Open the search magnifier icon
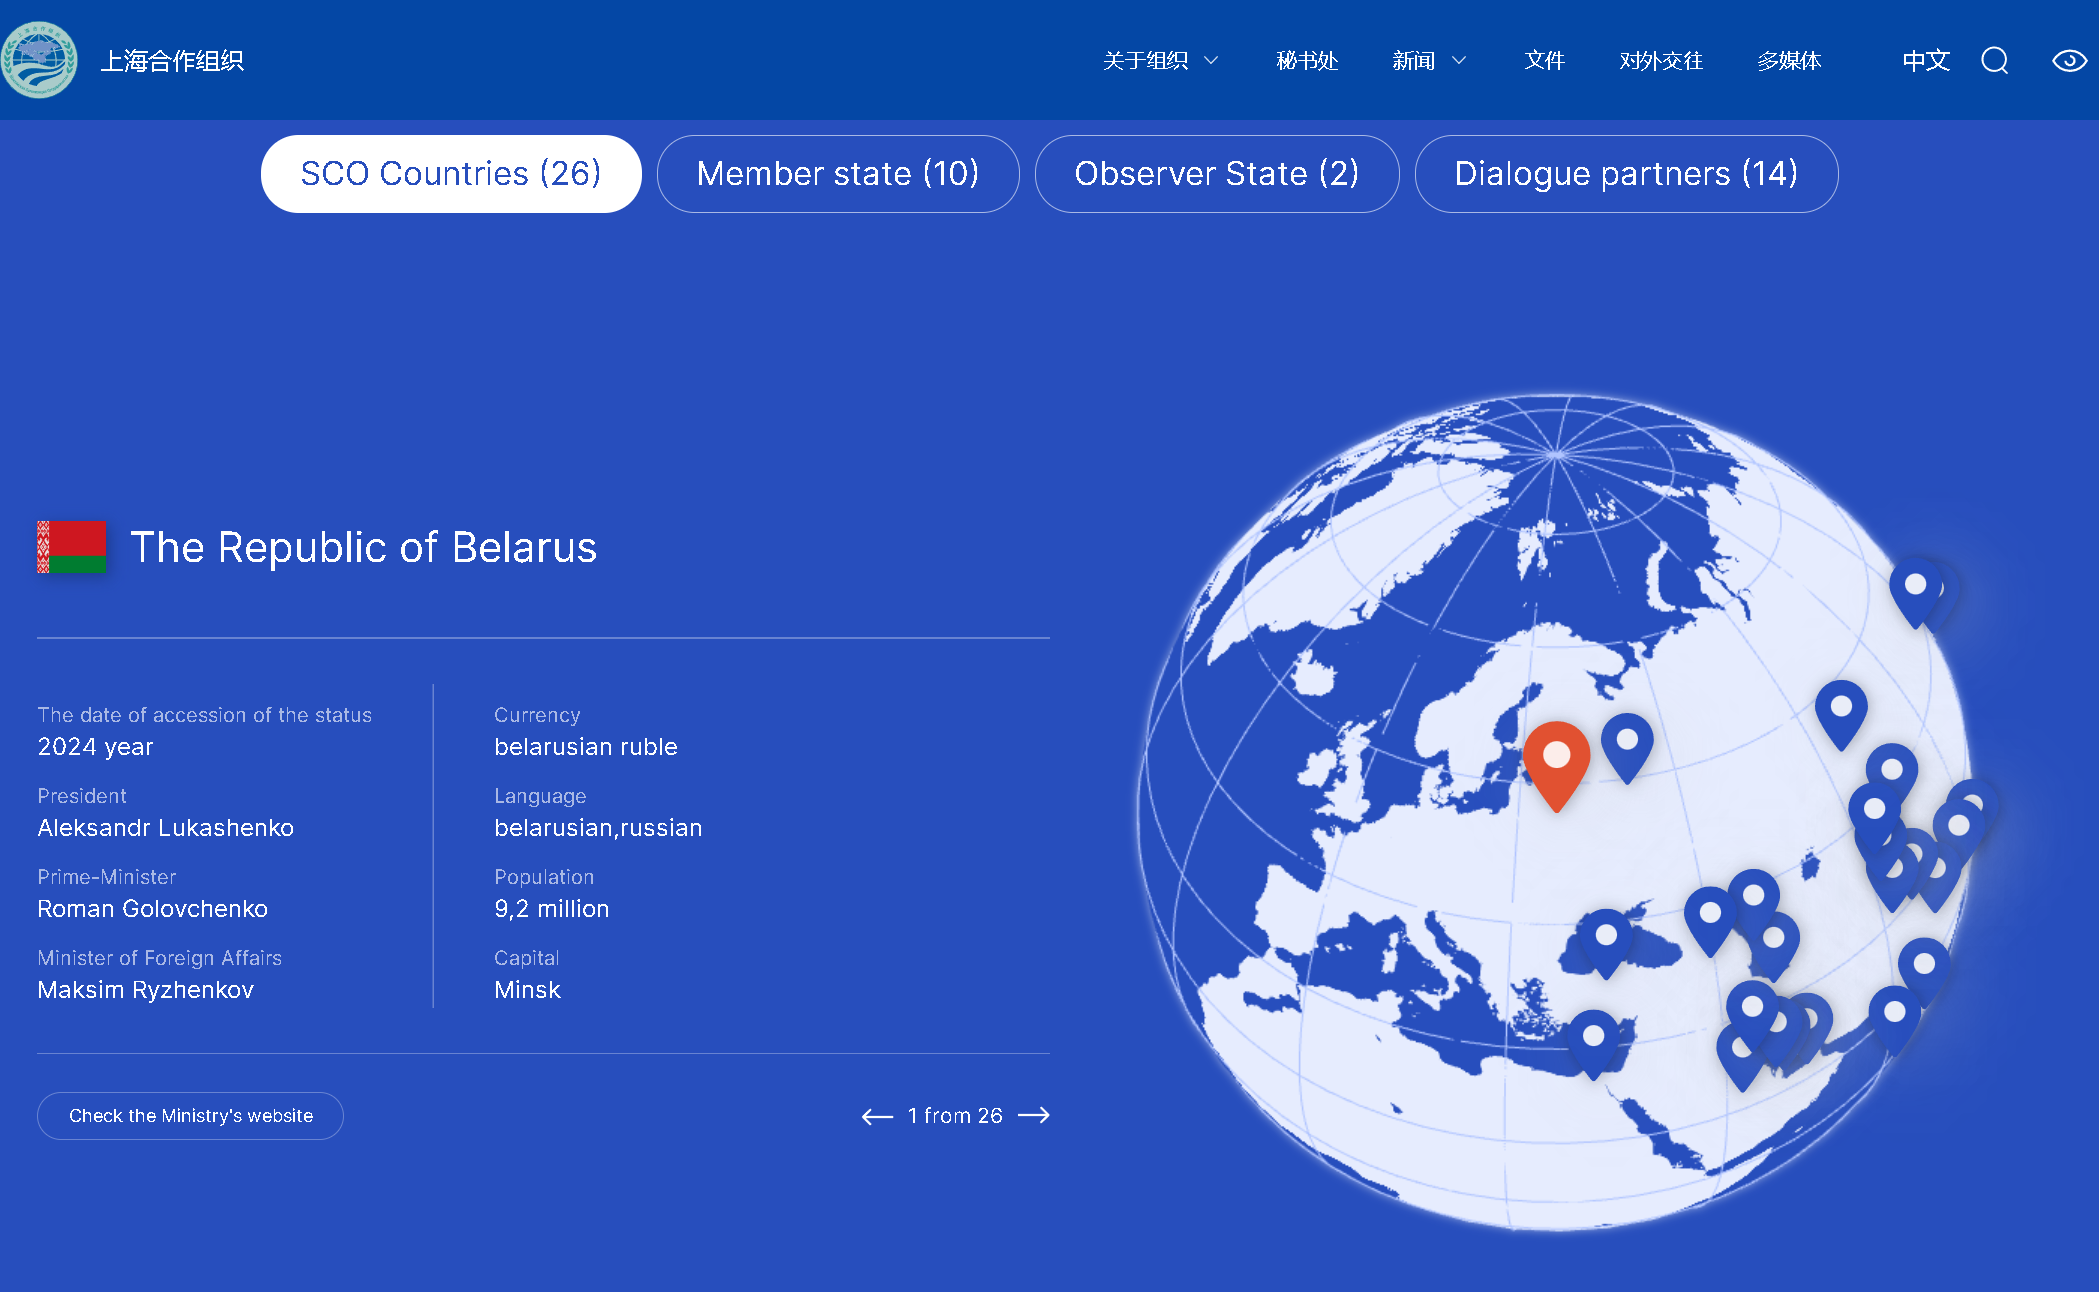 point(1994,61)
